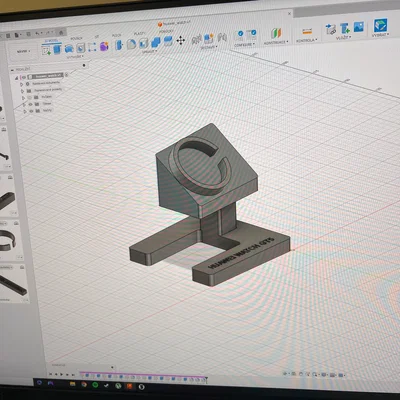Open Chrome from the taskbar
This screenshot has height=400, width=400.
pos(84,385)
